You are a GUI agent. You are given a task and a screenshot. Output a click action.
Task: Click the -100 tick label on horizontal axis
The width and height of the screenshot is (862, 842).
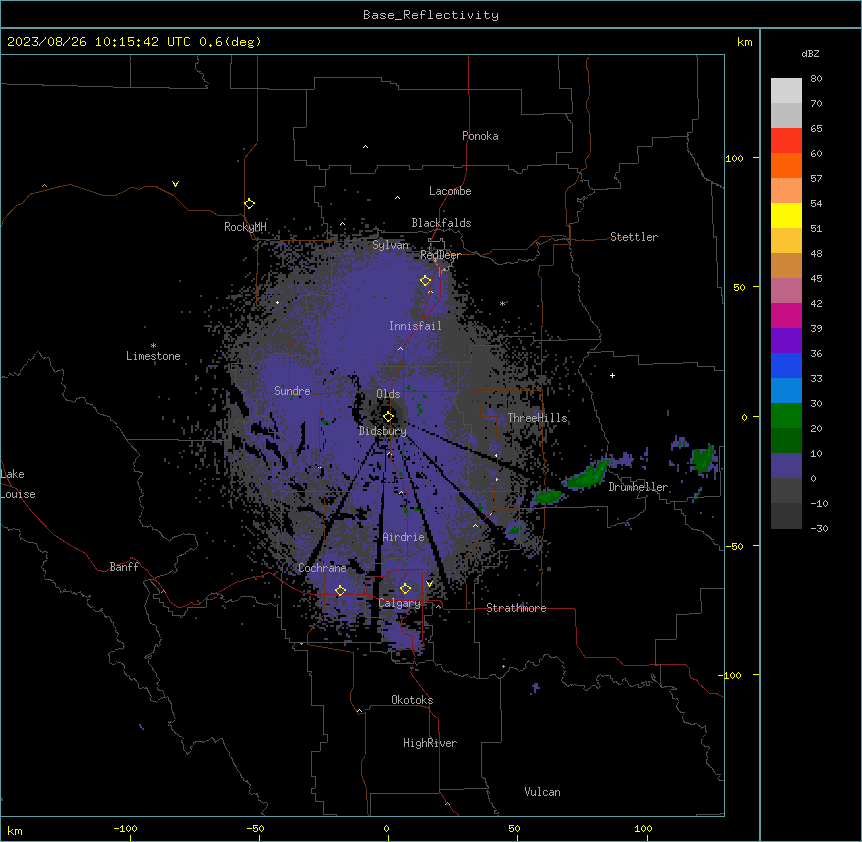click(x=125, y=828)
